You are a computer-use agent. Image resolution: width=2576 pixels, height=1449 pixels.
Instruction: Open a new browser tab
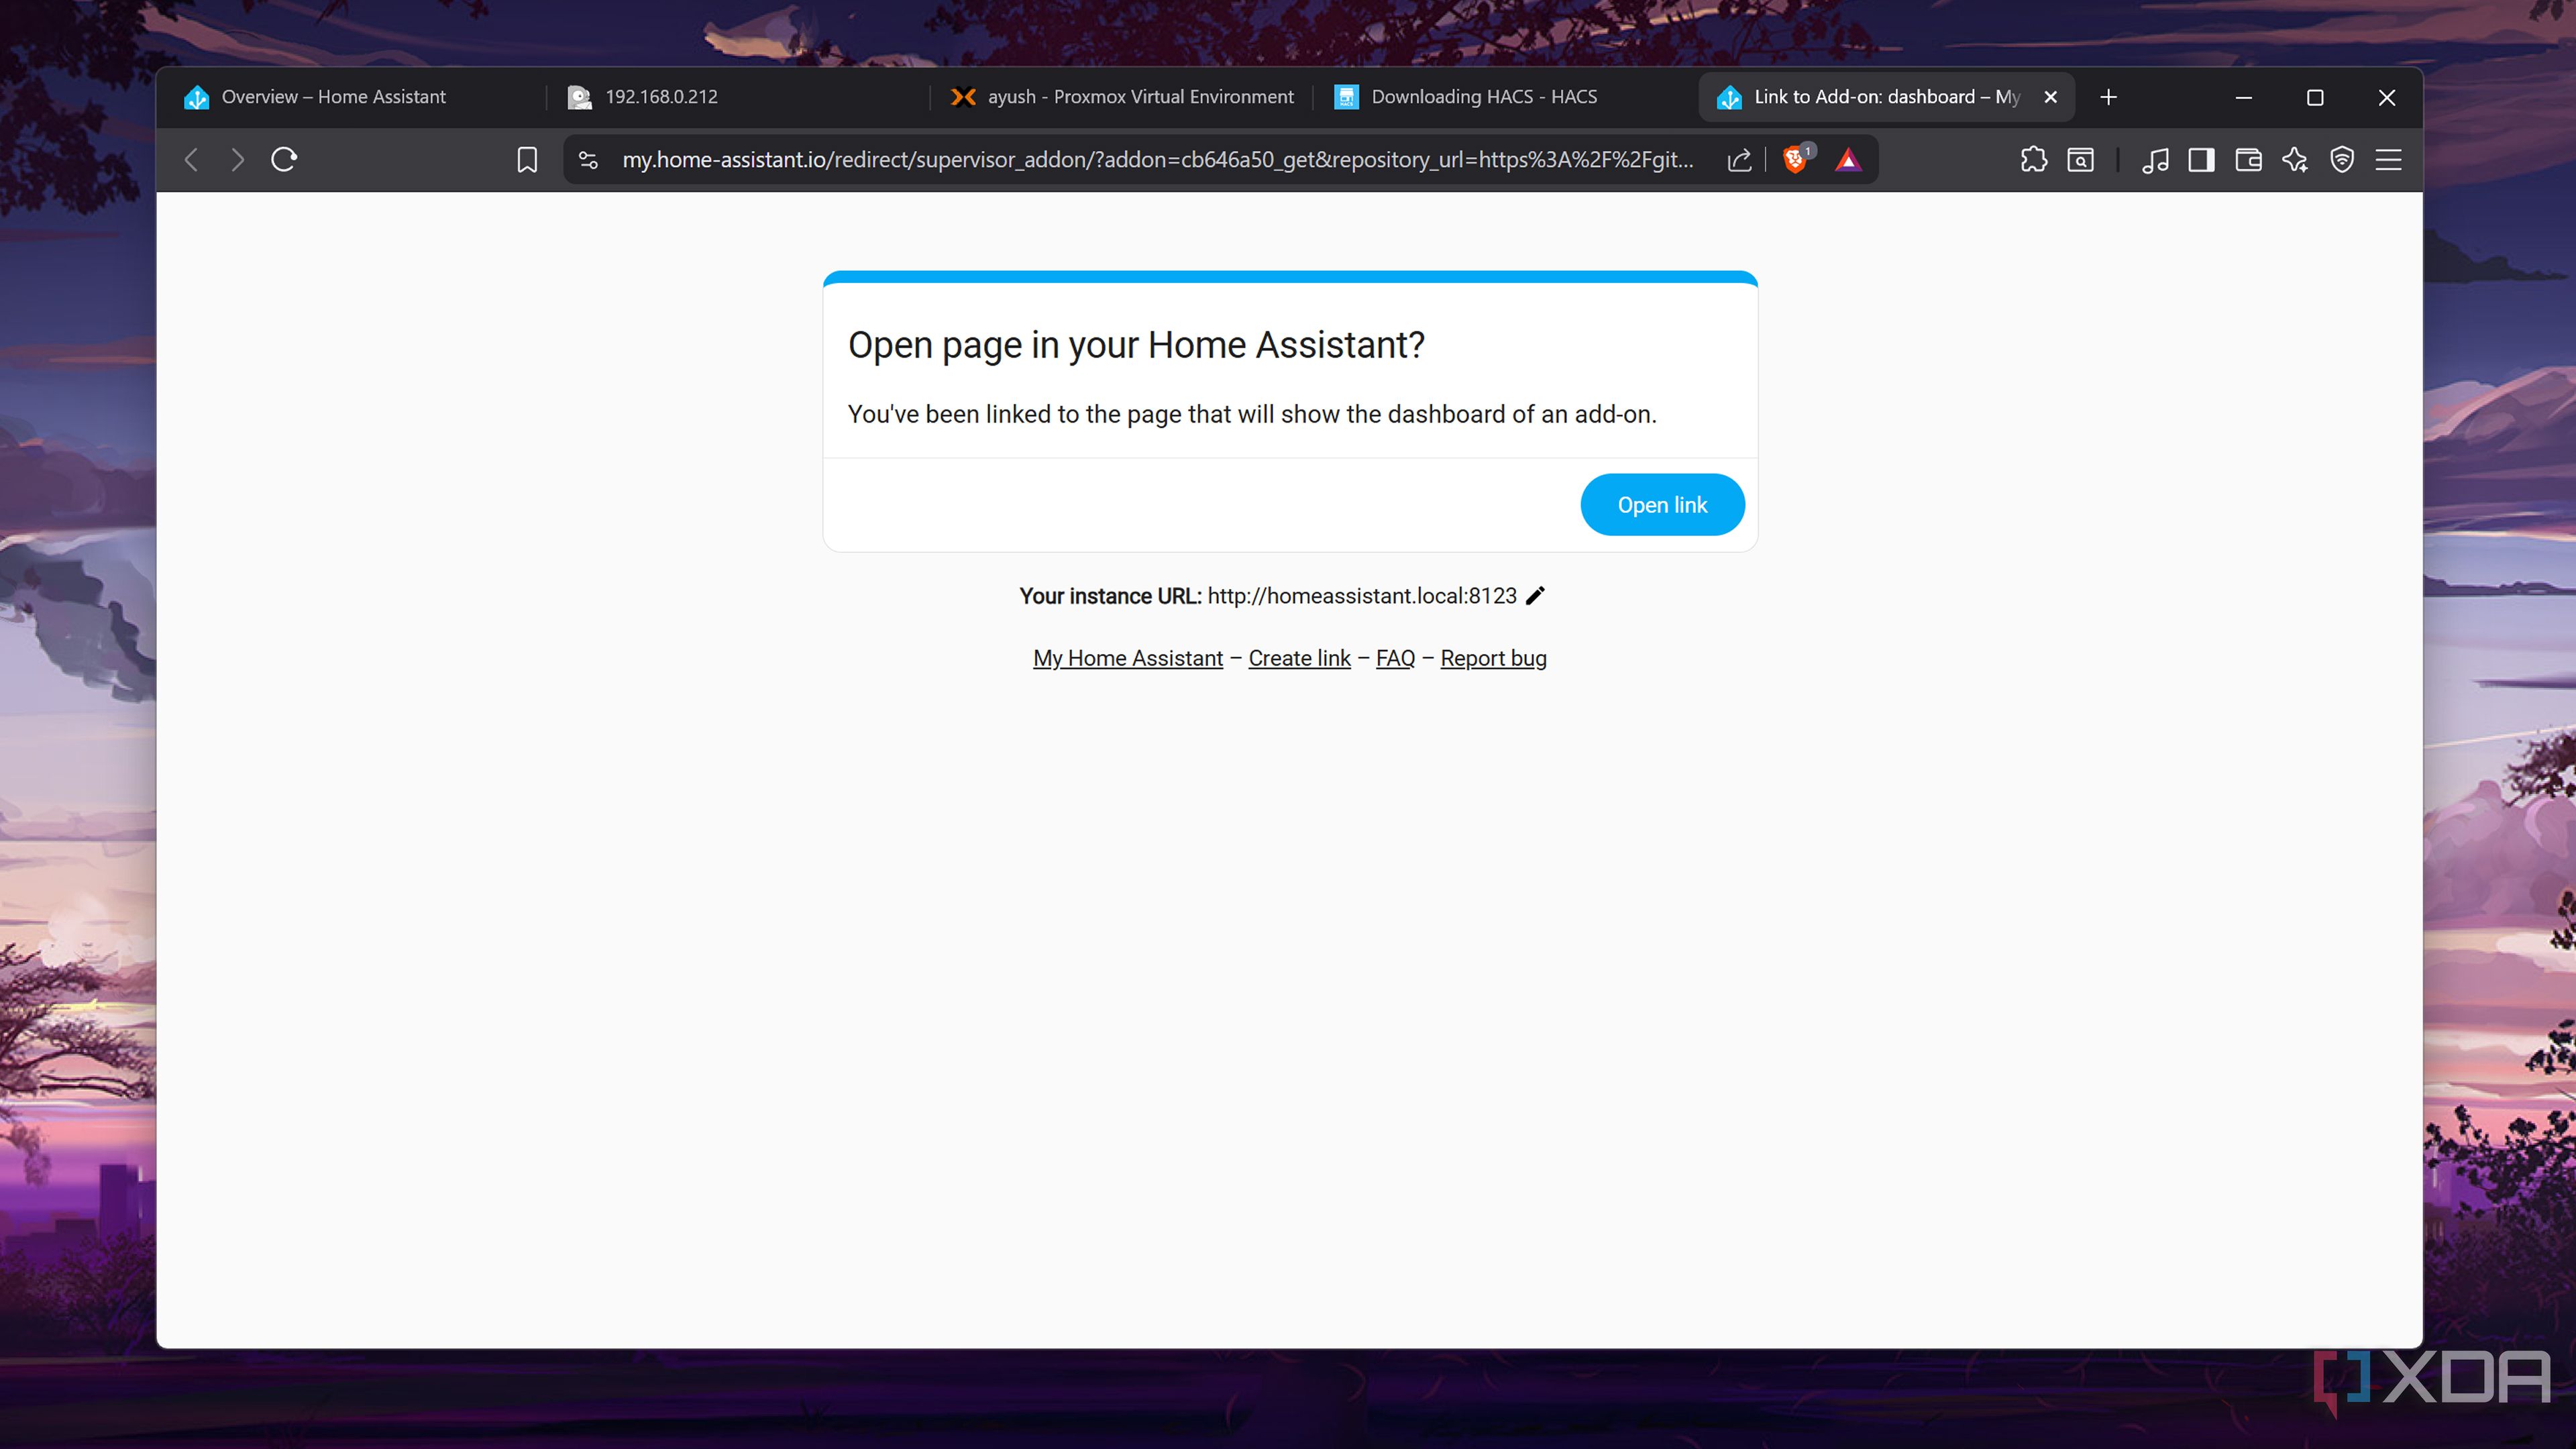2108,97
